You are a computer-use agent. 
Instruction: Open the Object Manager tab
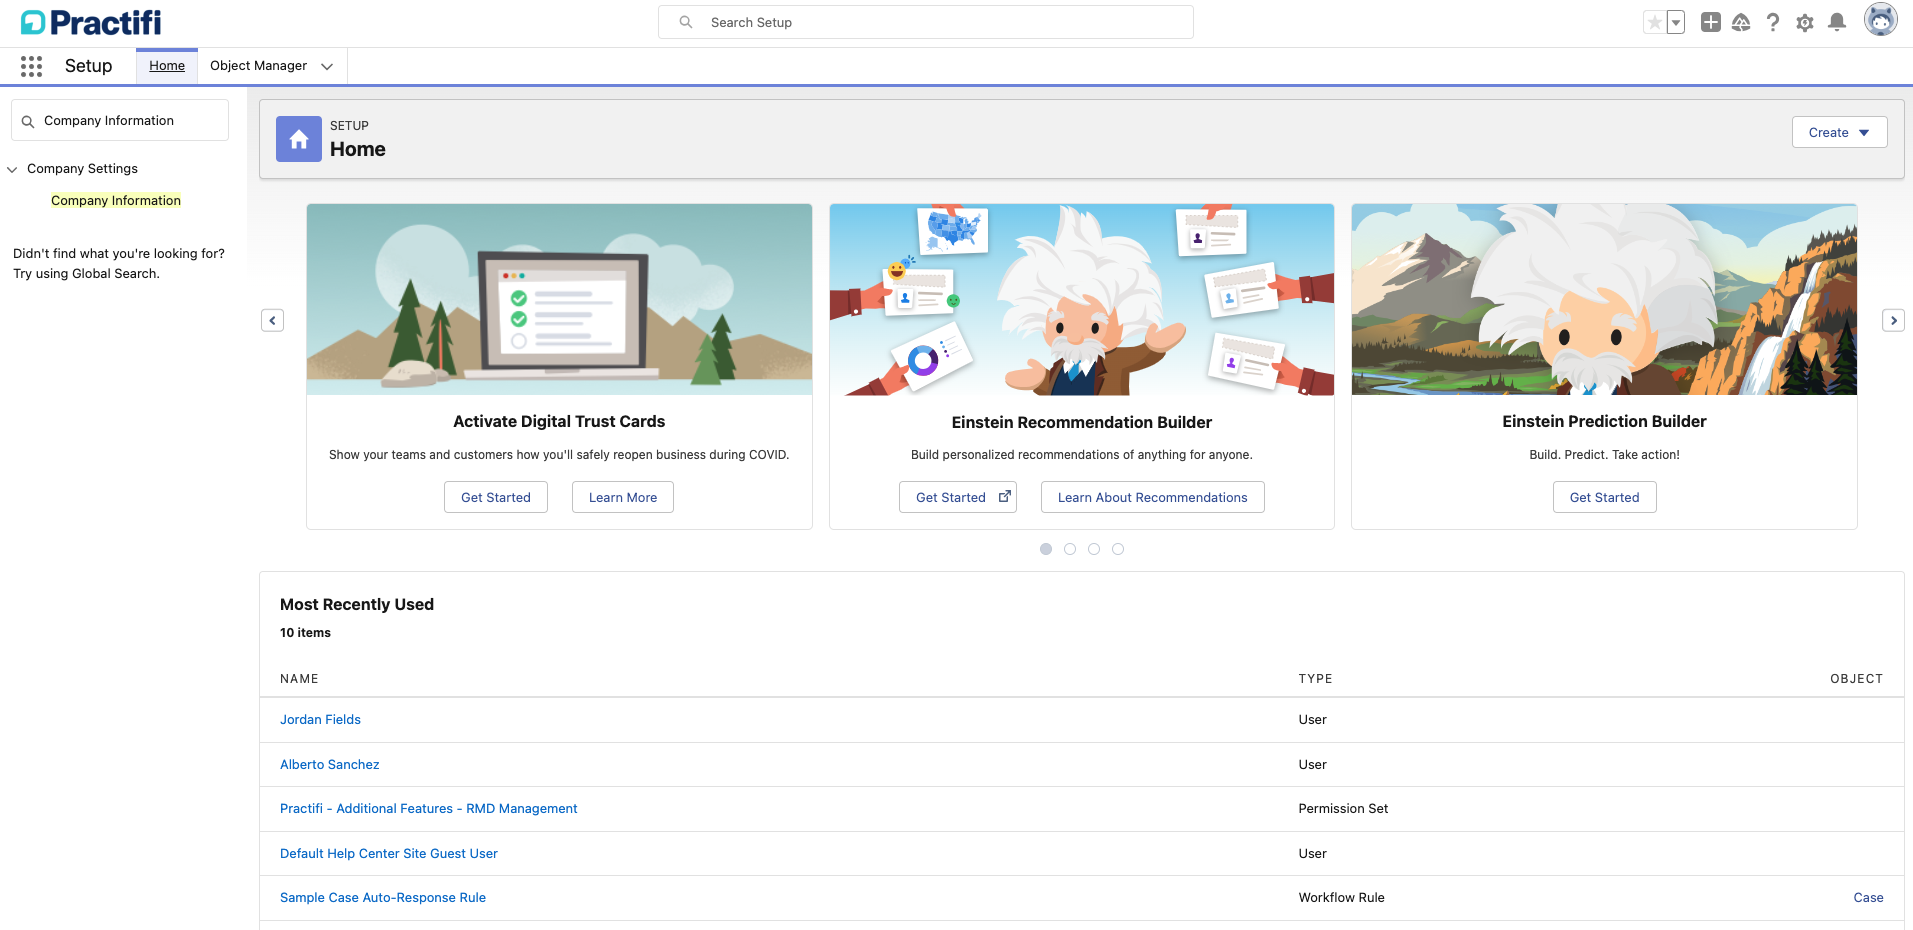pos(258,66)
